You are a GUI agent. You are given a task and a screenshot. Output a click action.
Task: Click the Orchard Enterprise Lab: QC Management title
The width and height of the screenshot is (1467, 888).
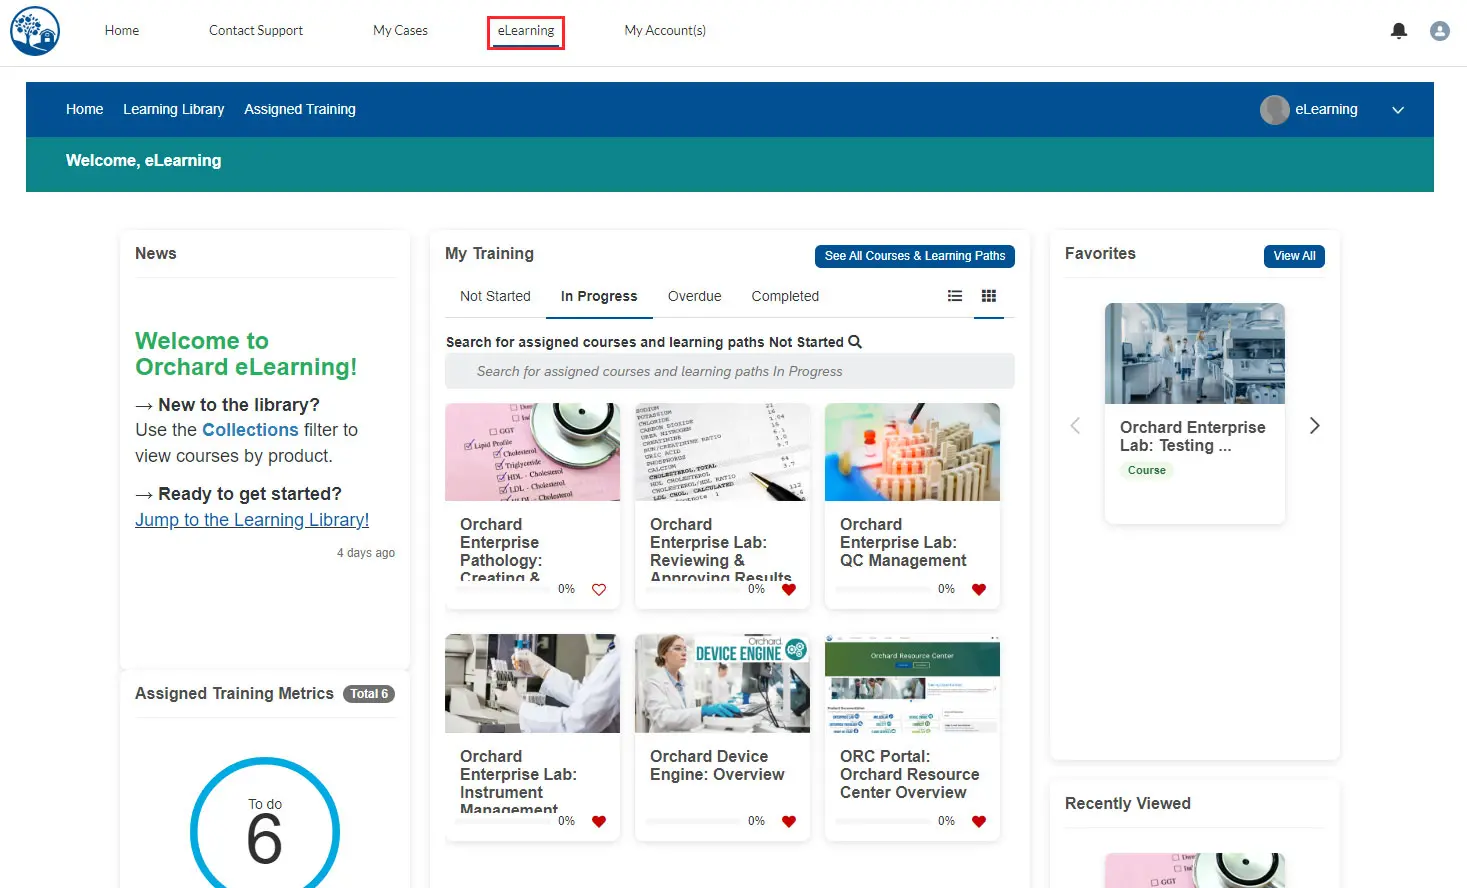[903, 543]
